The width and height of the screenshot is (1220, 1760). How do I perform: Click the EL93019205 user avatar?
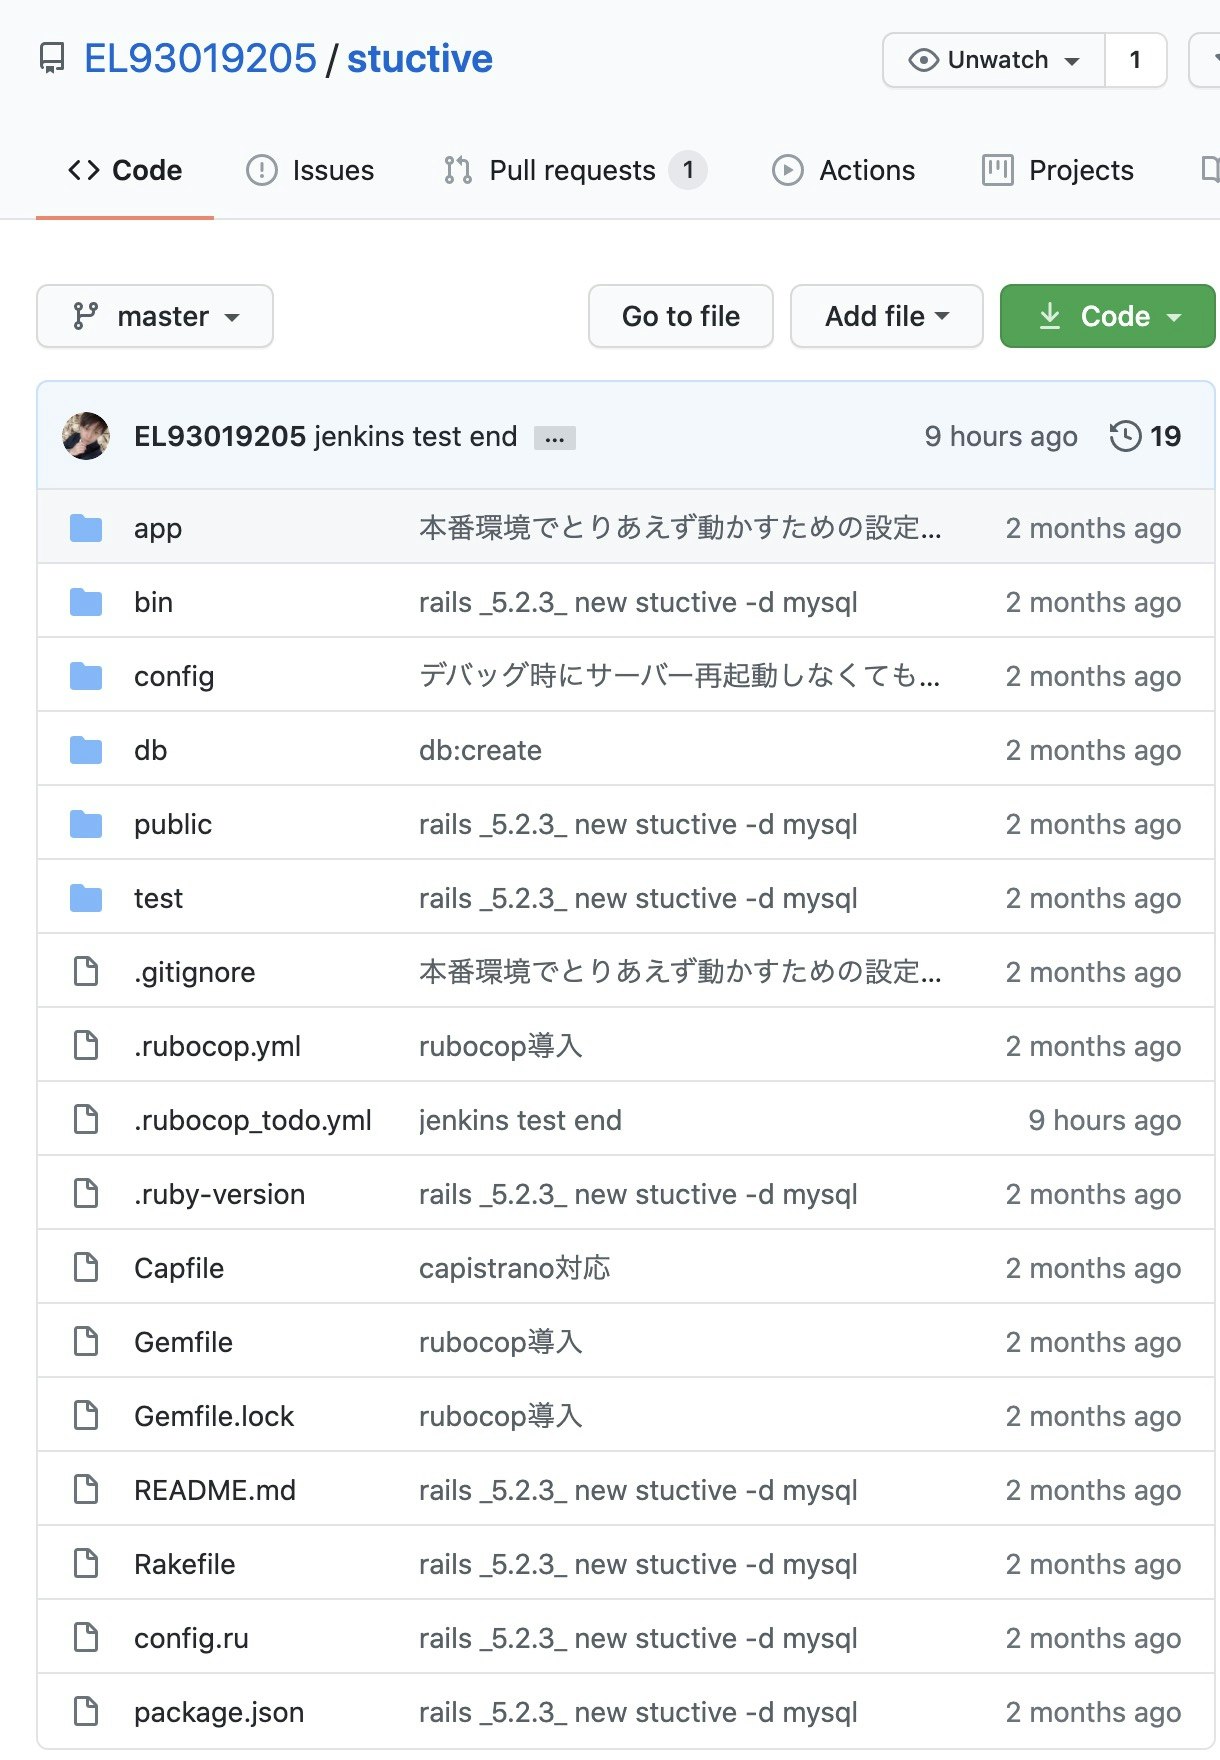click(x=86, y=436)
